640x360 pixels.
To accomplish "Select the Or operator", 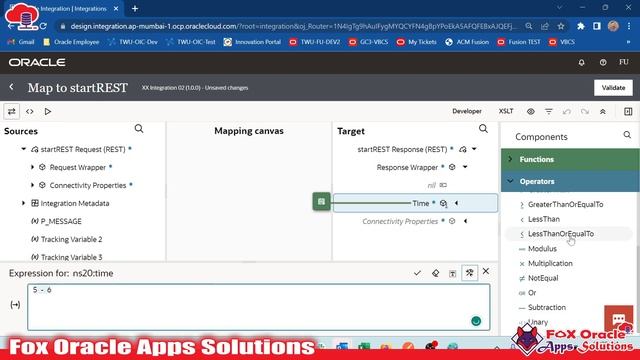I will coord(532,292).
